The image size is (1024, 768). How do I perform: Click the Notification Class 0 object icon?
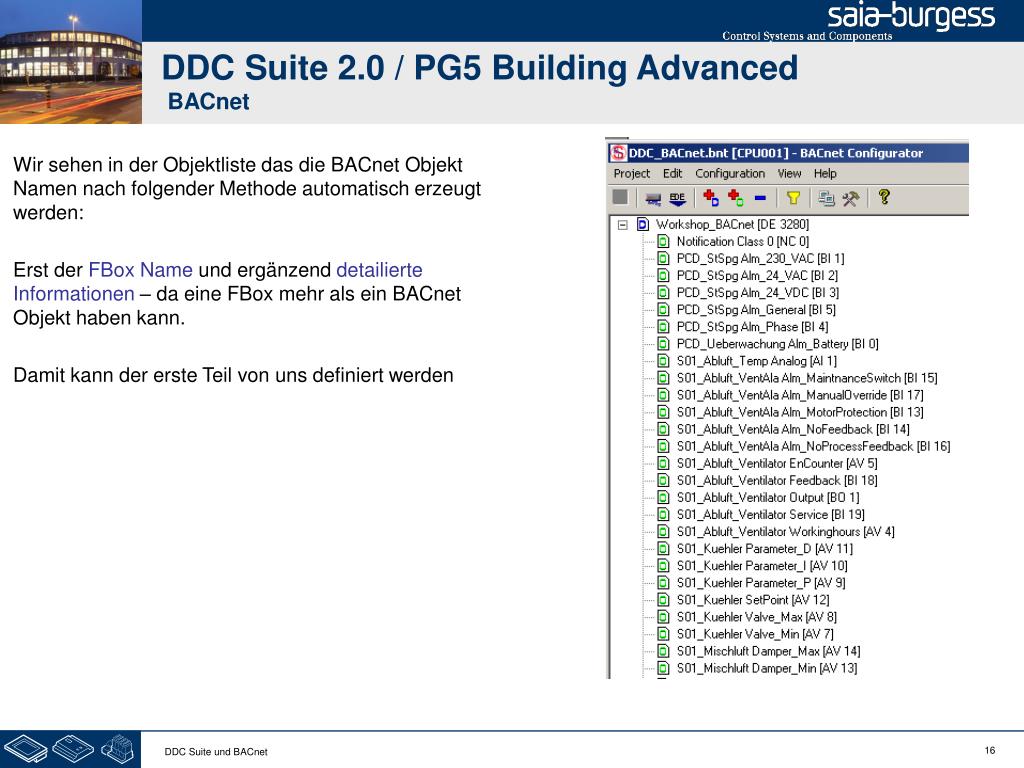pyautogui.click(x=664, y=241)
